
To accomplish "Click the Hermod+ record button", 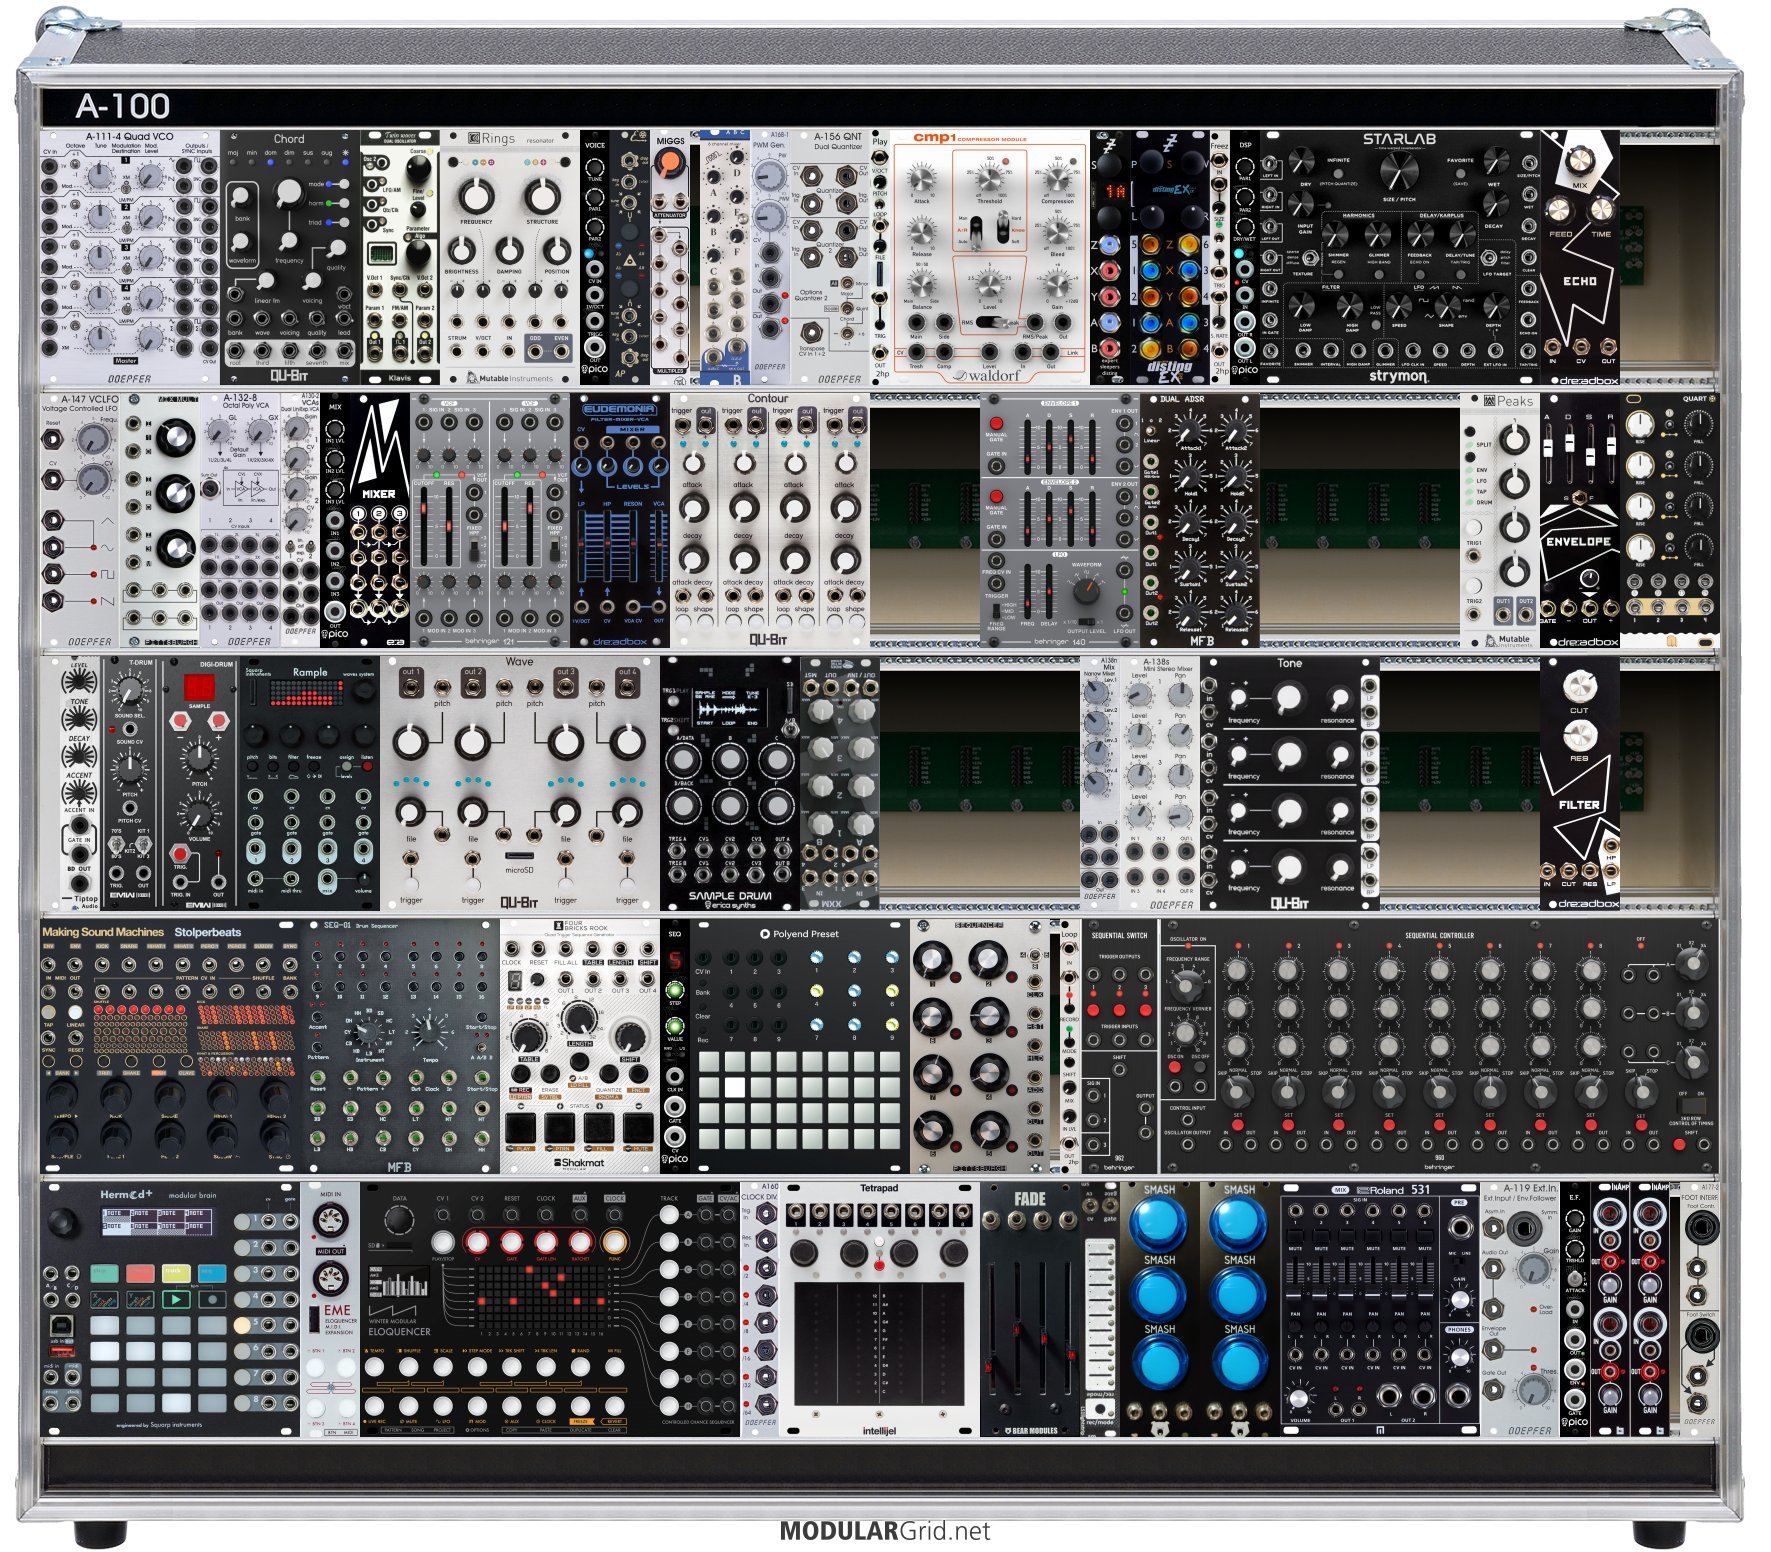I will (x=211, y=1299).
